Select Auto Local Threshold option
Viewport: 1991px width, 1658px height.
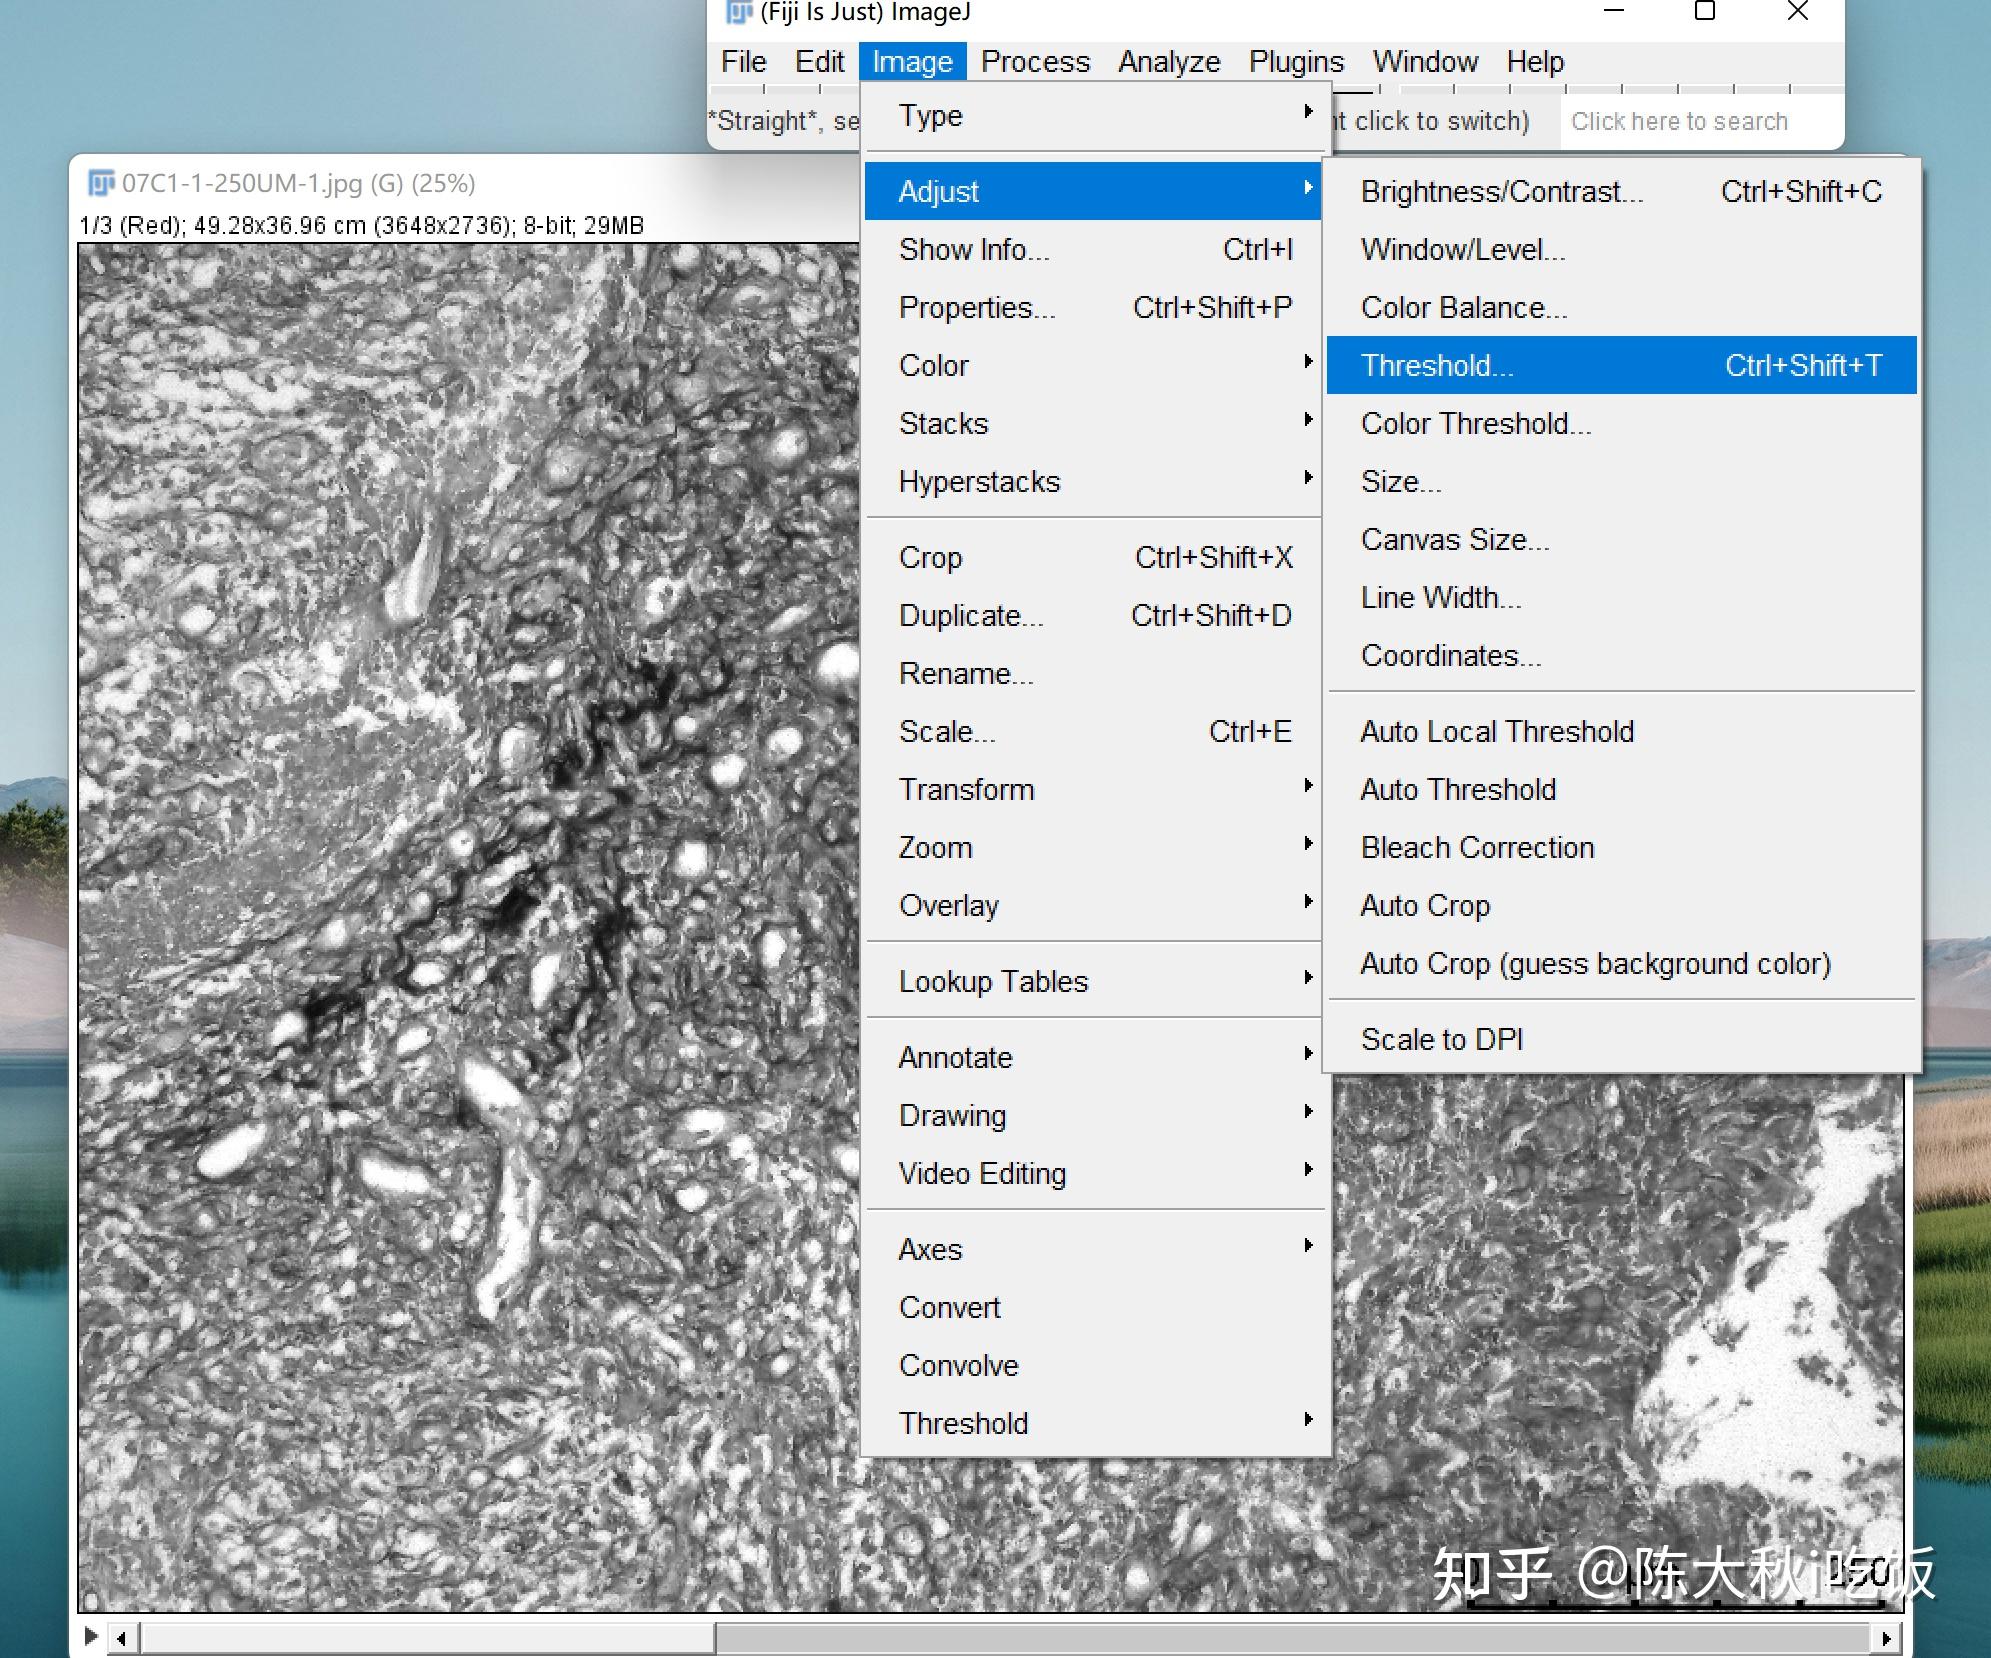tap(1497, 731)
